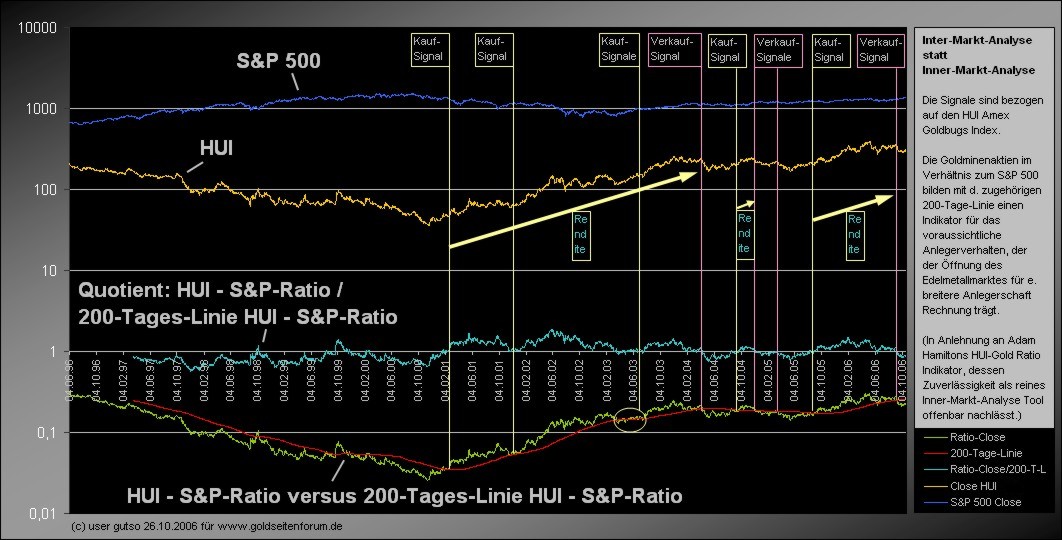Click the 'Quotient: HUI - S&P-Ratio /' label
This screenshot has width=1062, height=540.
tap(211, 290)
